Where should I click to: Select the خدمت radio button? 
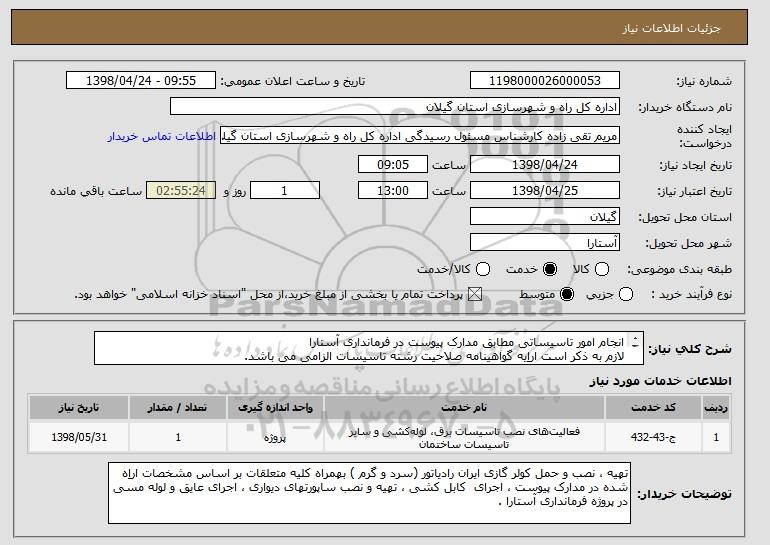(550, 269)
